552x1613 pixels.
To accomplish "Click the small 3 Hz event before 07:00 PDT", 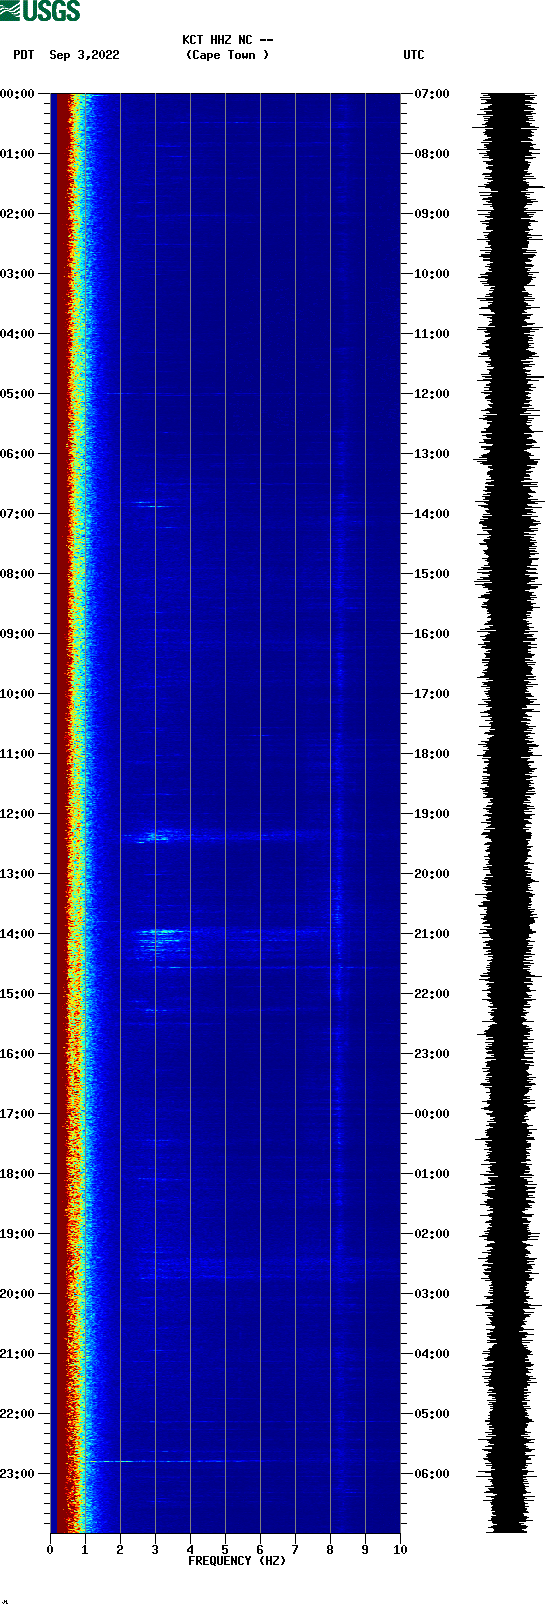I will (x=151, y=505).
